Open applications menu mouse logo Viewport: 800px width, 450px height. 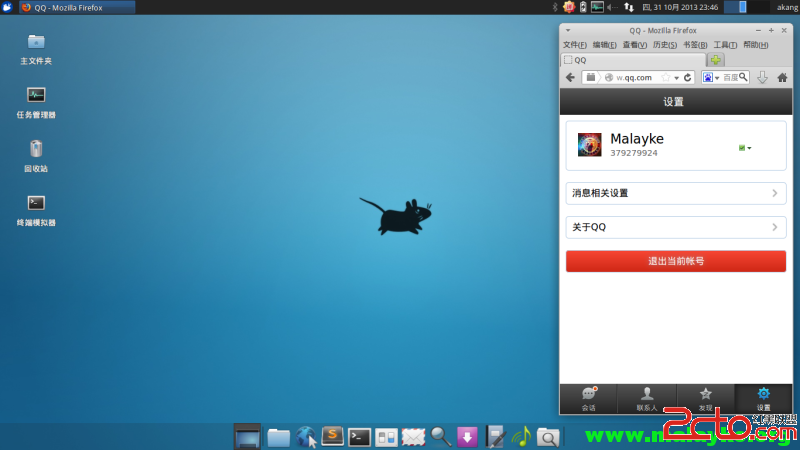[x=7, y=7]
